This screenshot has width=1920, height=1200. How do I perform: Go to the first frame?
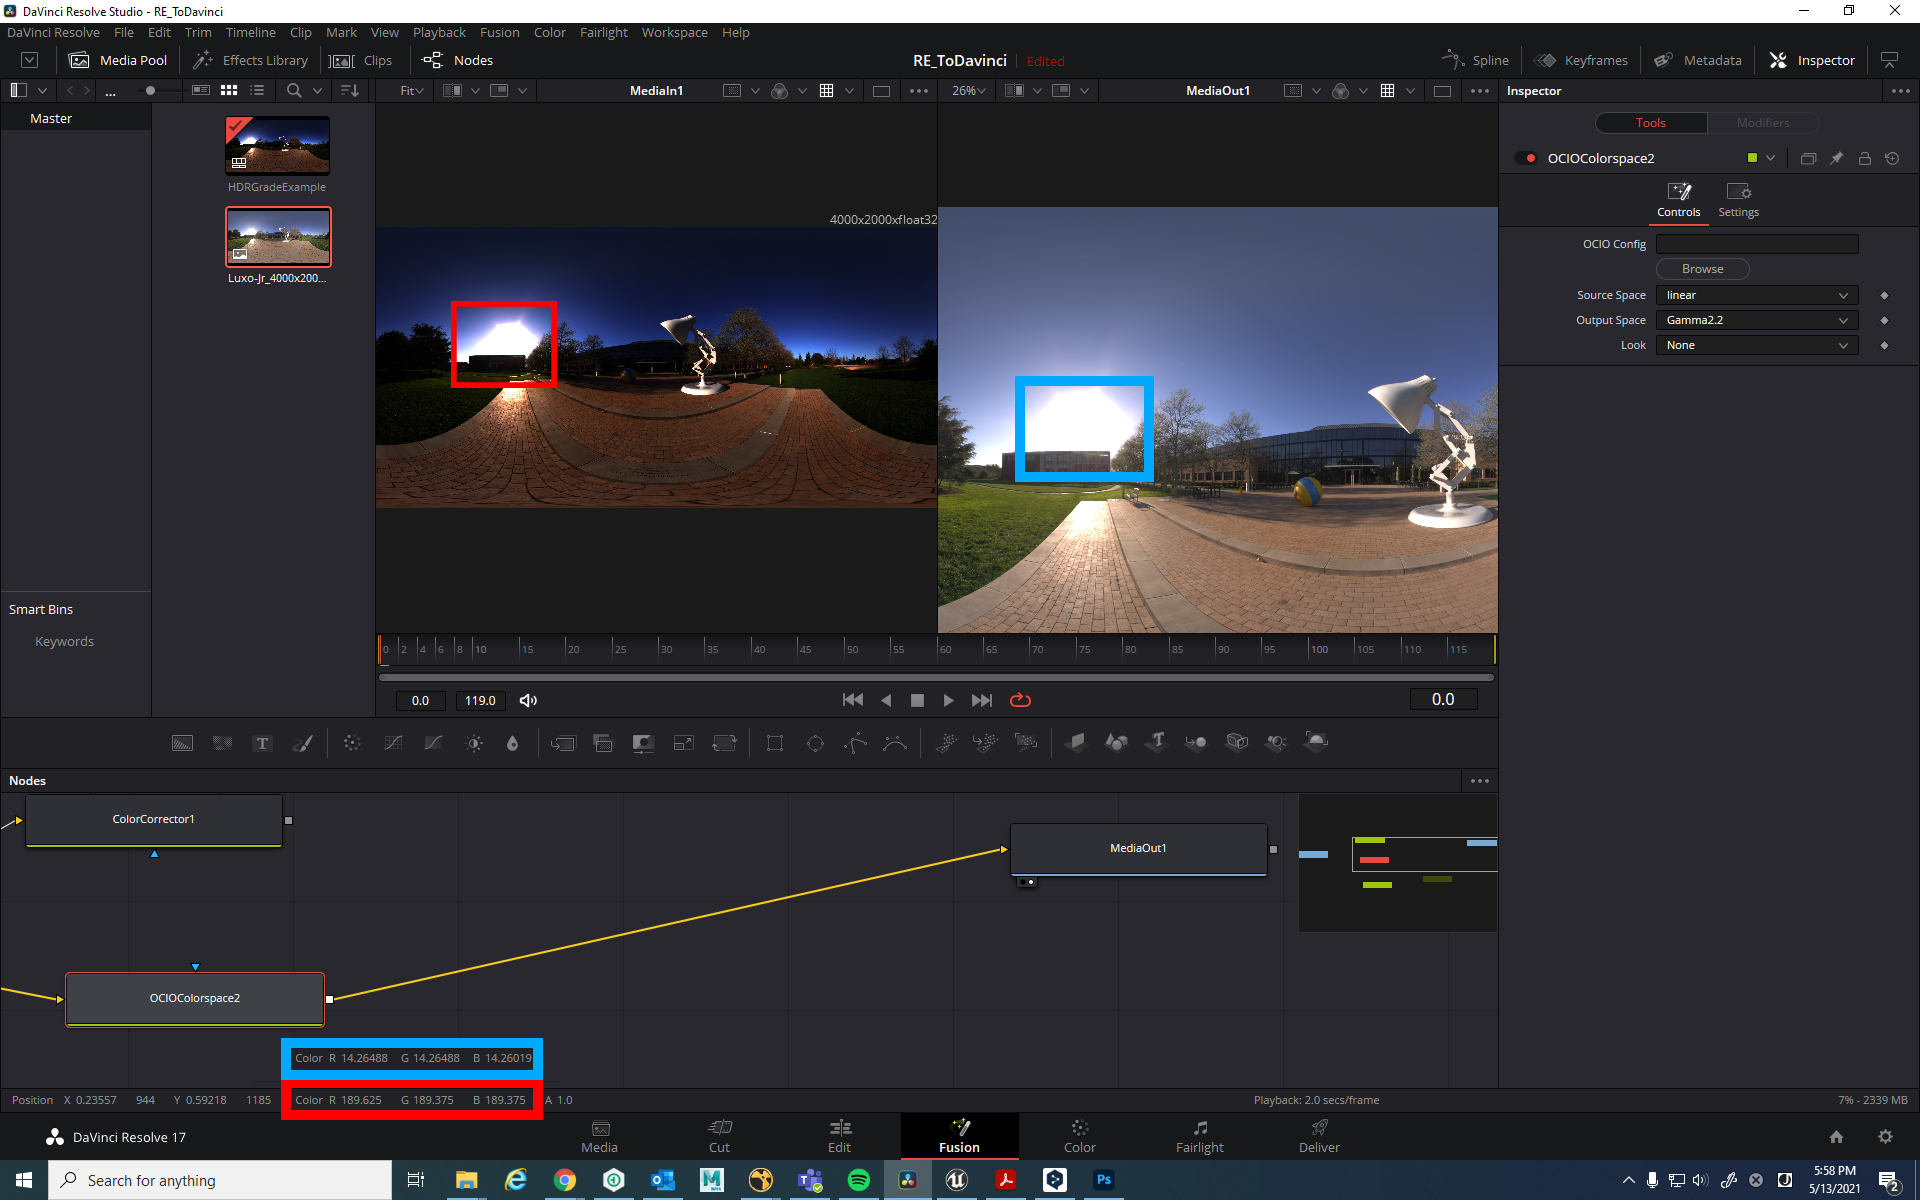click(853, 701)
